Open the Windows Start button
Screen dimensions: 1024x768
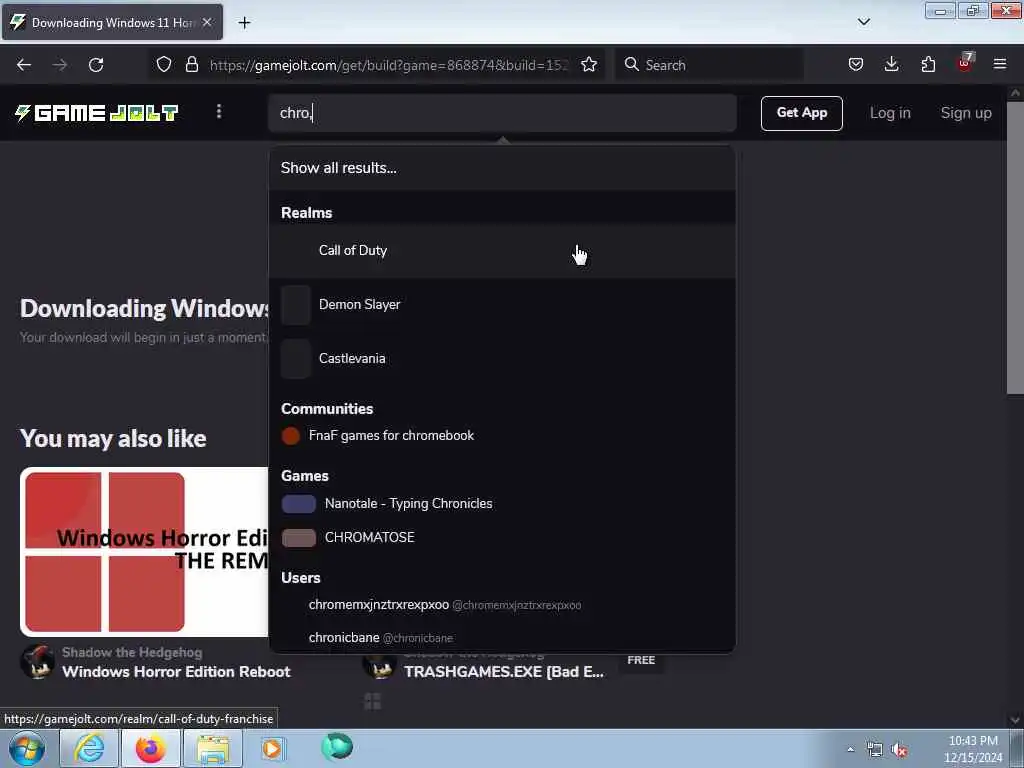point(27,748)
